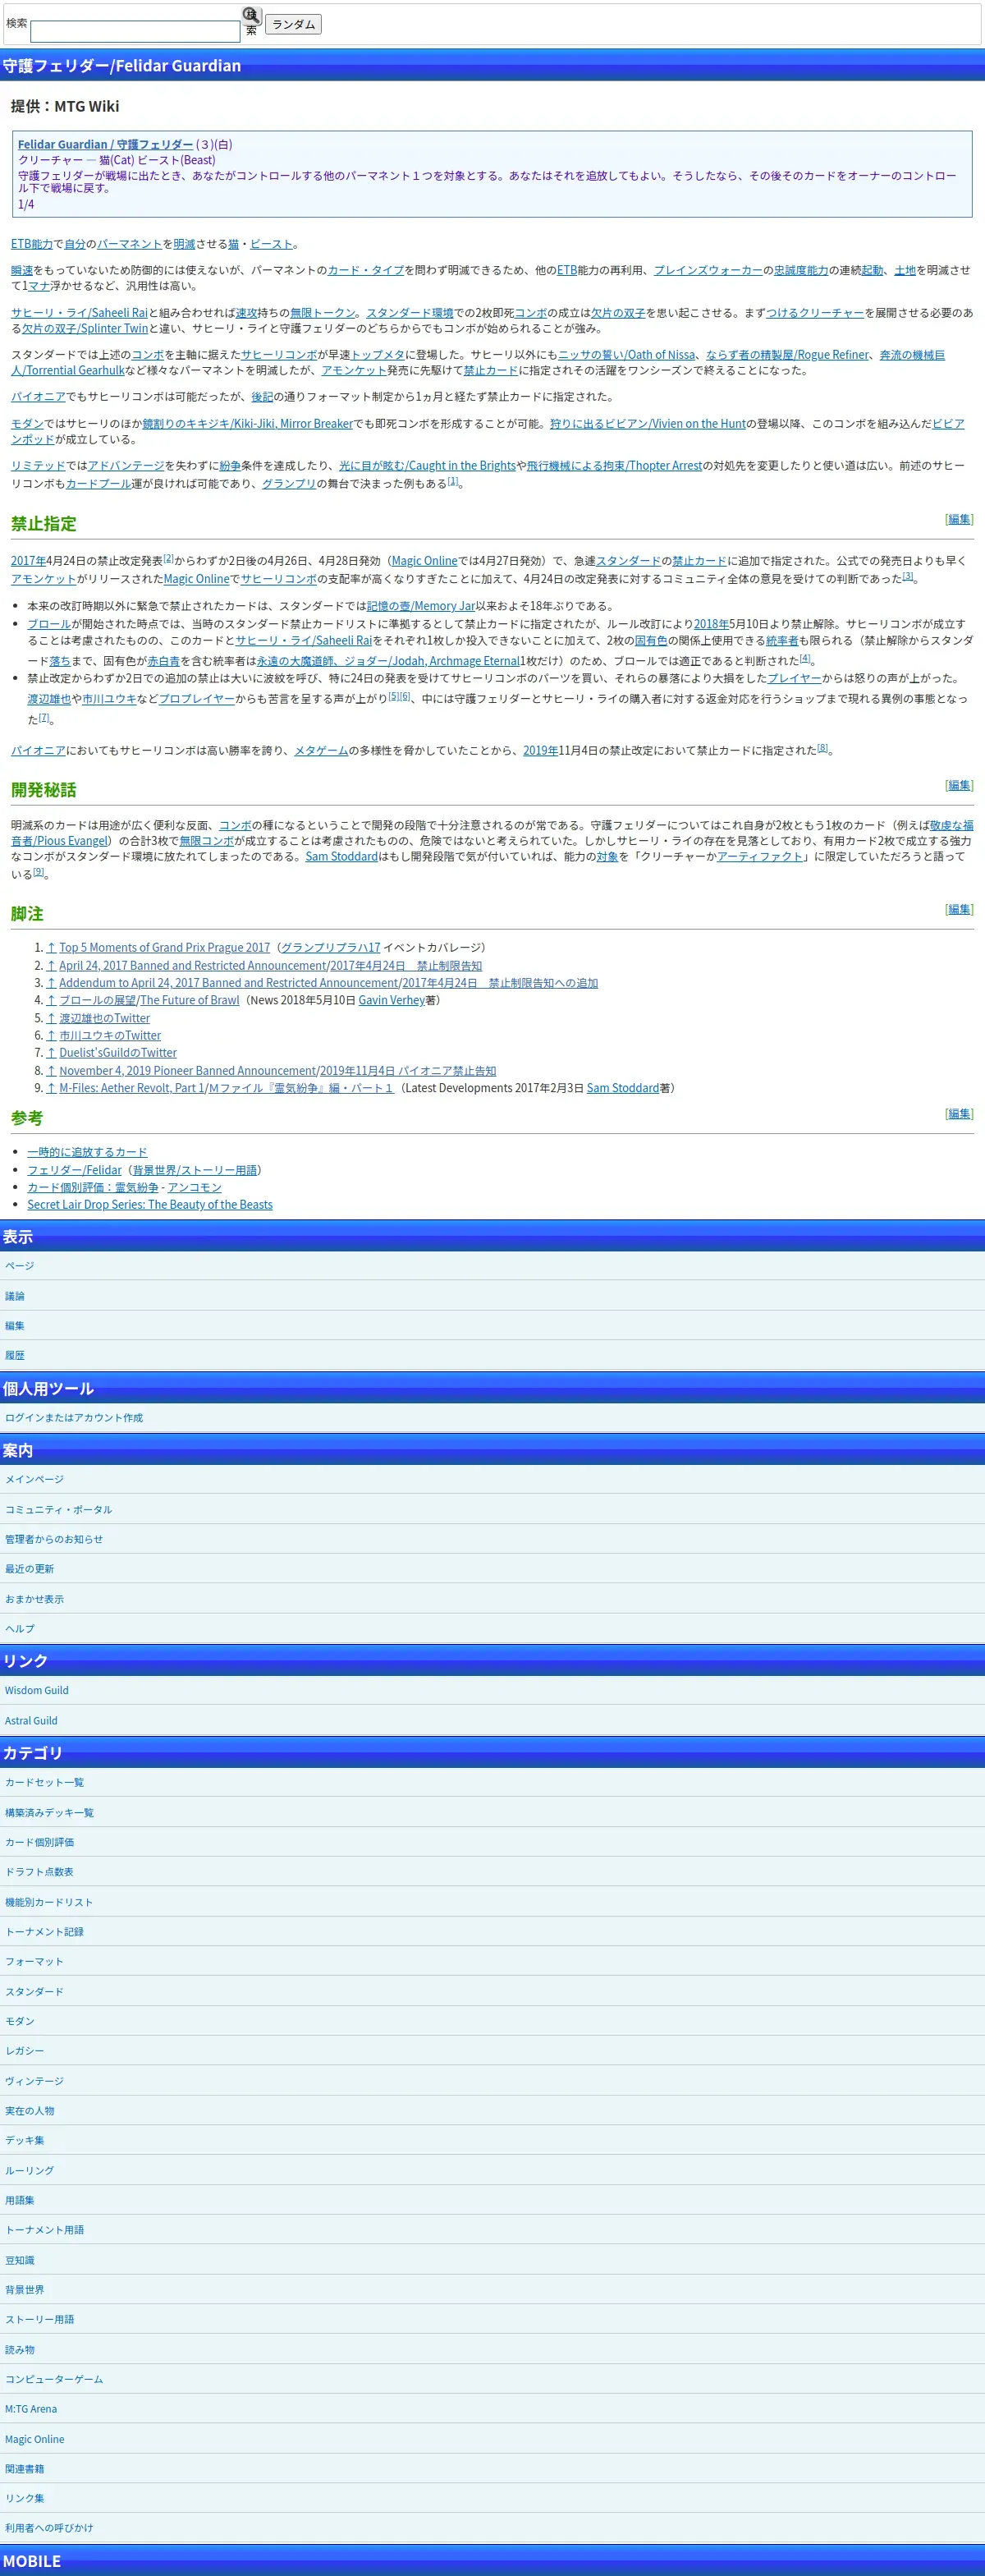985x2576 pixels.
Task: Open 実在の人物 category
Action: pos(29,2111)
